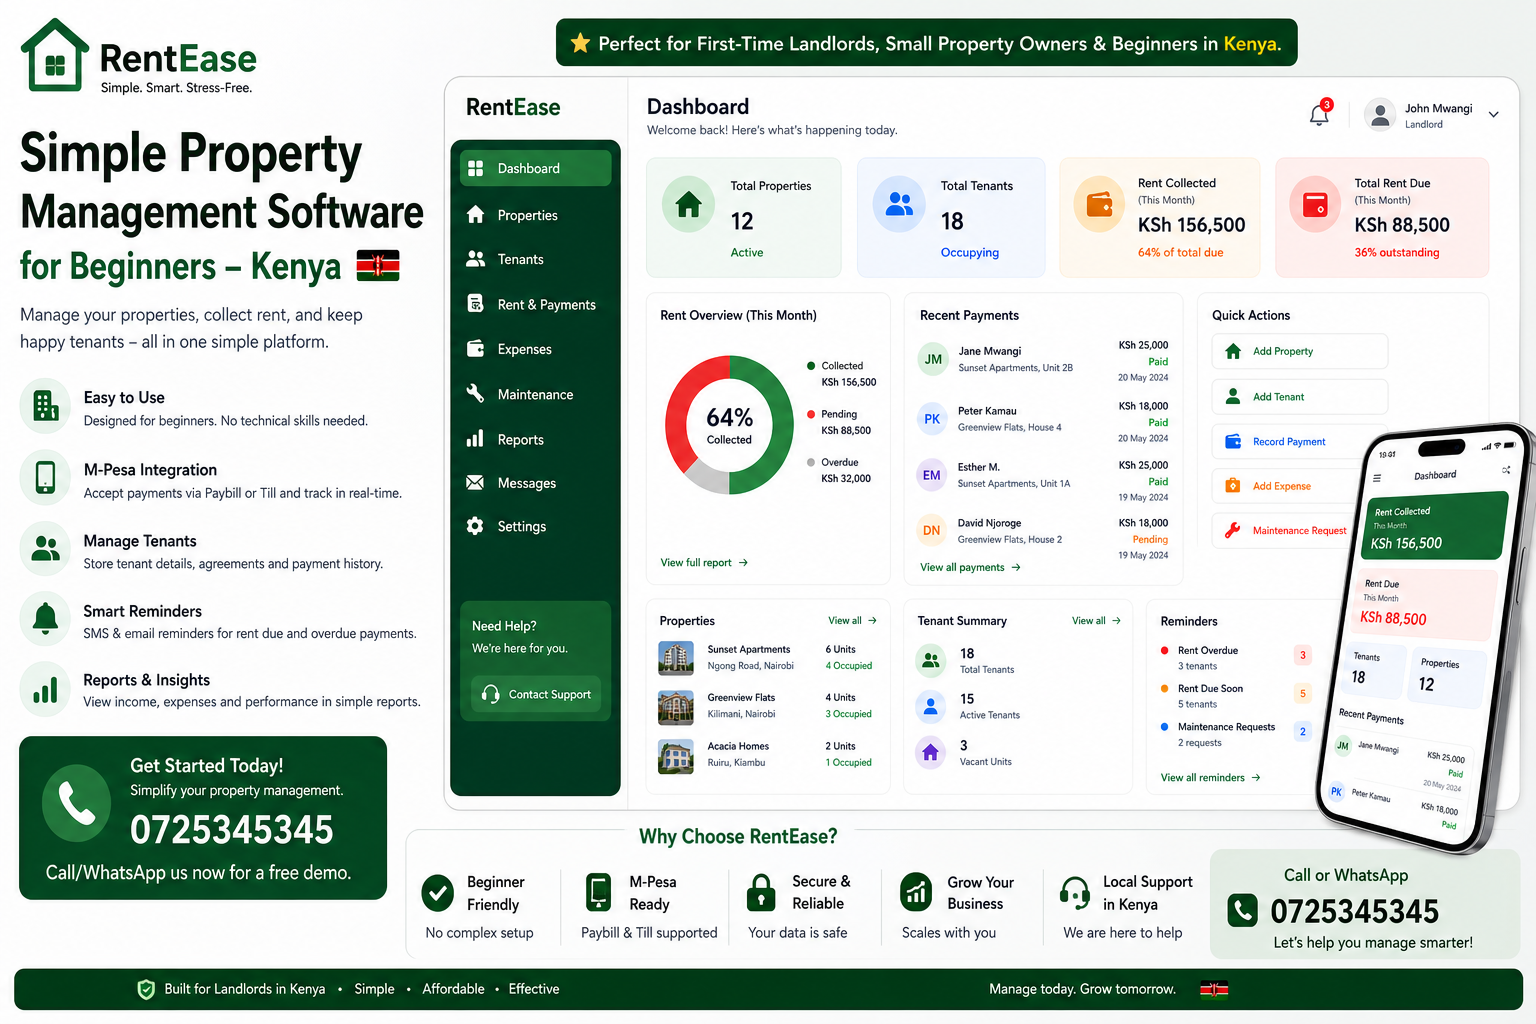Click the Settings gear icon in sidebar
This screenshot has height=1024, width=1536.
475,526
